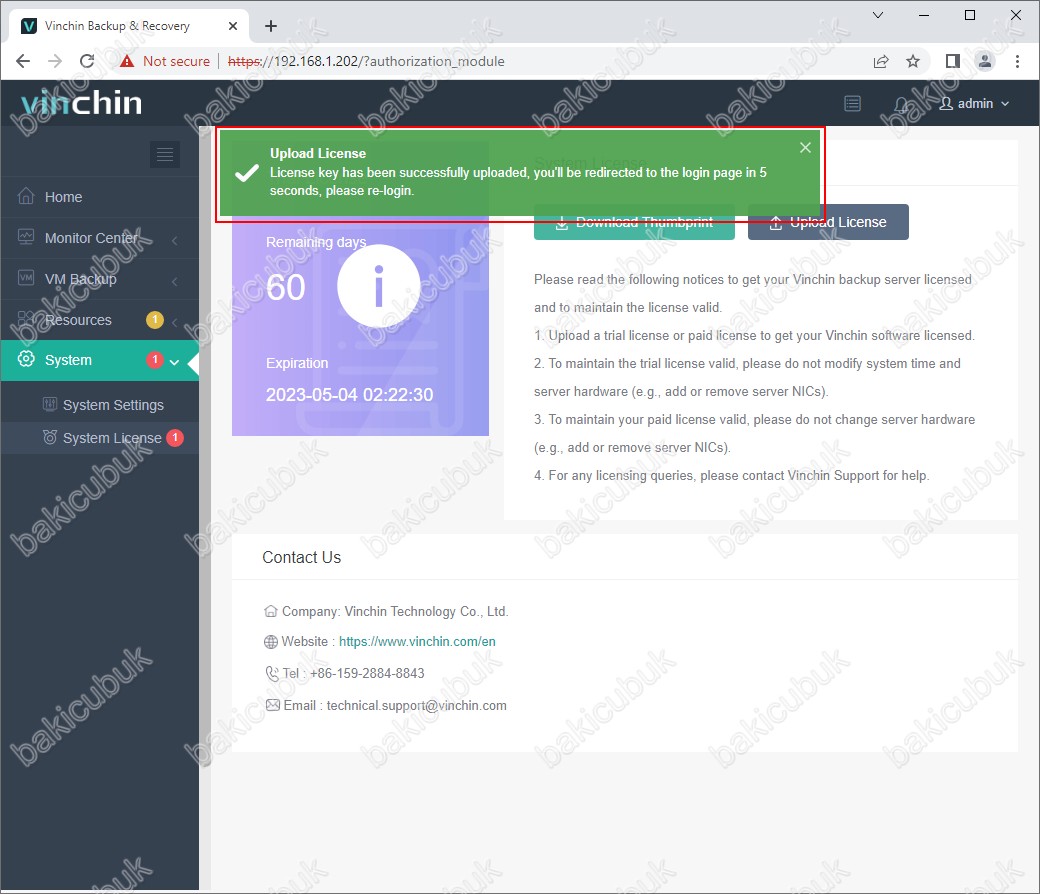The width and height of the screenshot is (1040, 894).
Task: Expand Monitor Center menu
Action: (x=99, y=238)
